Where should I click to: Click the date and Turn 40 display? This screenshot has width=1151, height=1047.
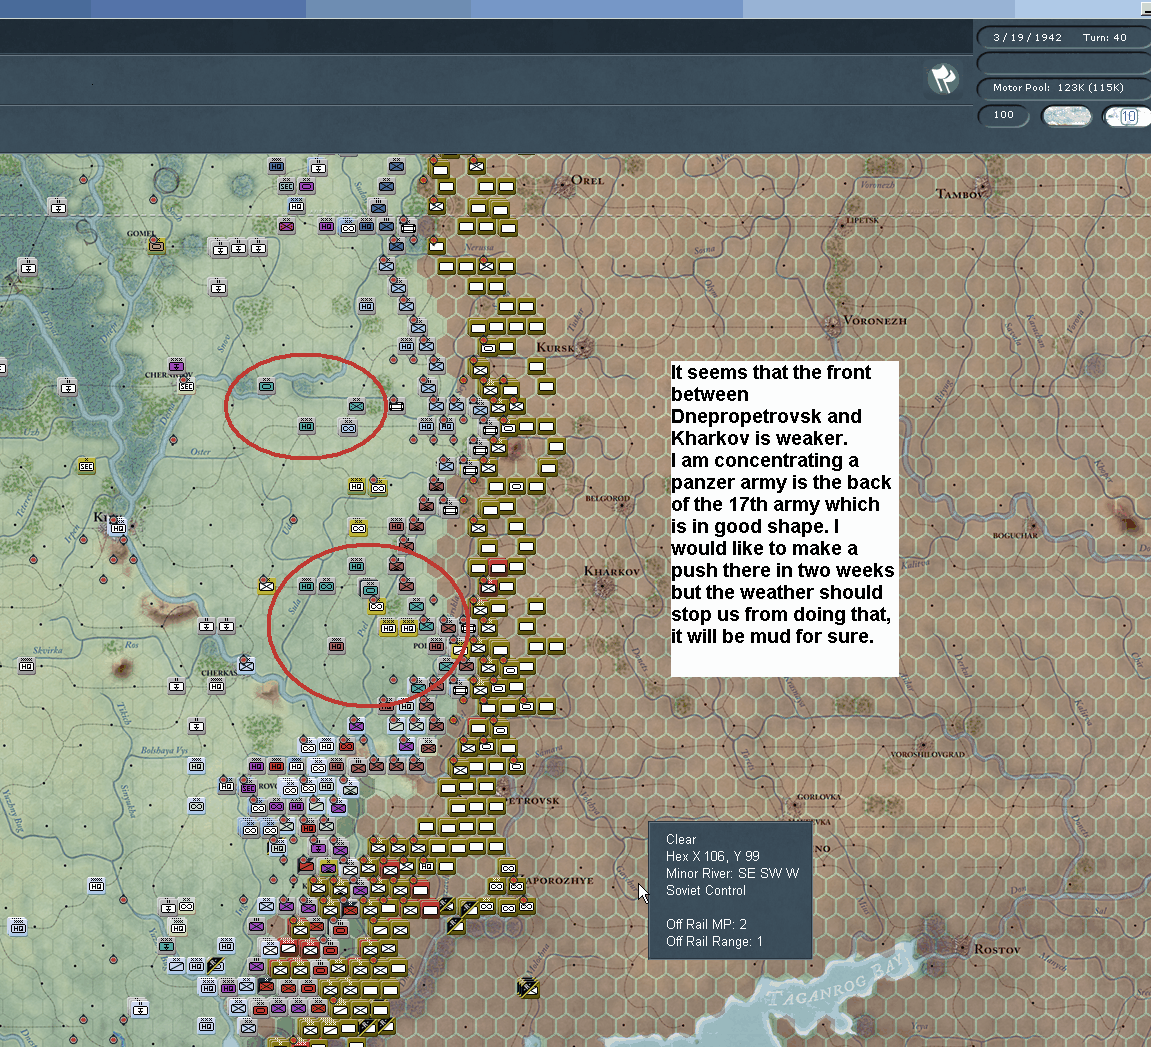pyautogui.click(x=1060, y=38)
